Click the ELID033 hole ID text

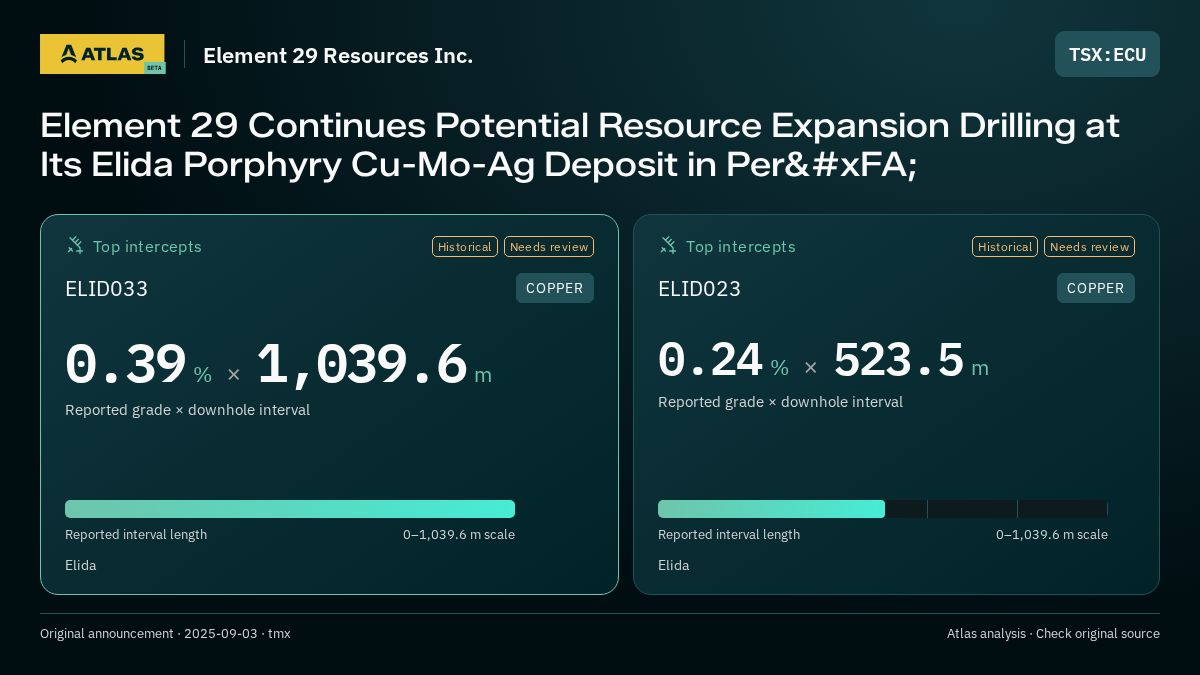pos(107,289)
